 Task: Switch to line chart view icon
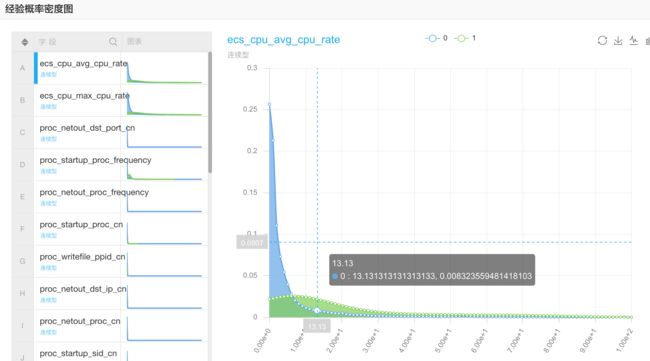coord(633,40)
